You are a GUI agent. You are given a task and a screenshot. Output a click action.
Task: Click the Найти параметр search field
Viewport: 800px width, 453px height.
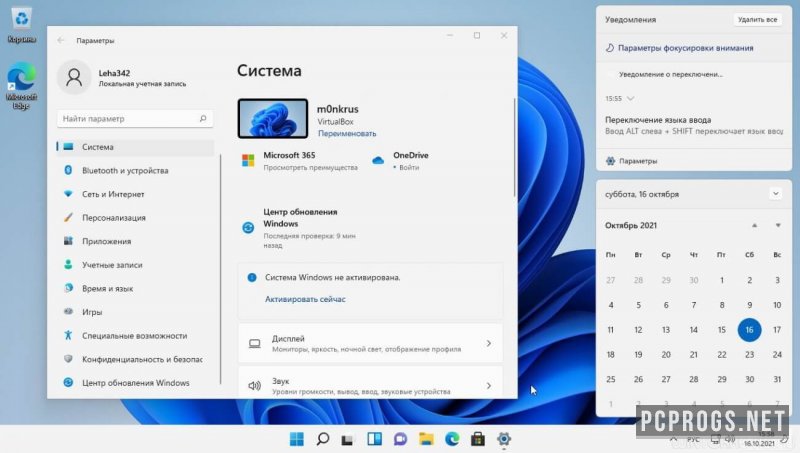(135, 118)
